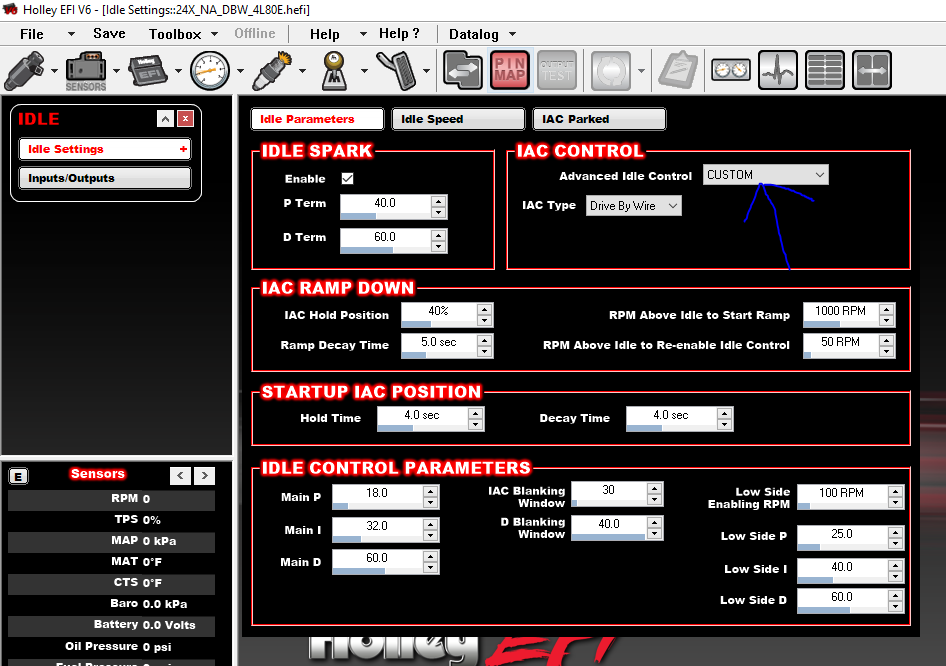Open the fuel injector toolbar icon
The width and height of the screenshot is (946, 666).
pyautogui.click(x=24, y=71)
